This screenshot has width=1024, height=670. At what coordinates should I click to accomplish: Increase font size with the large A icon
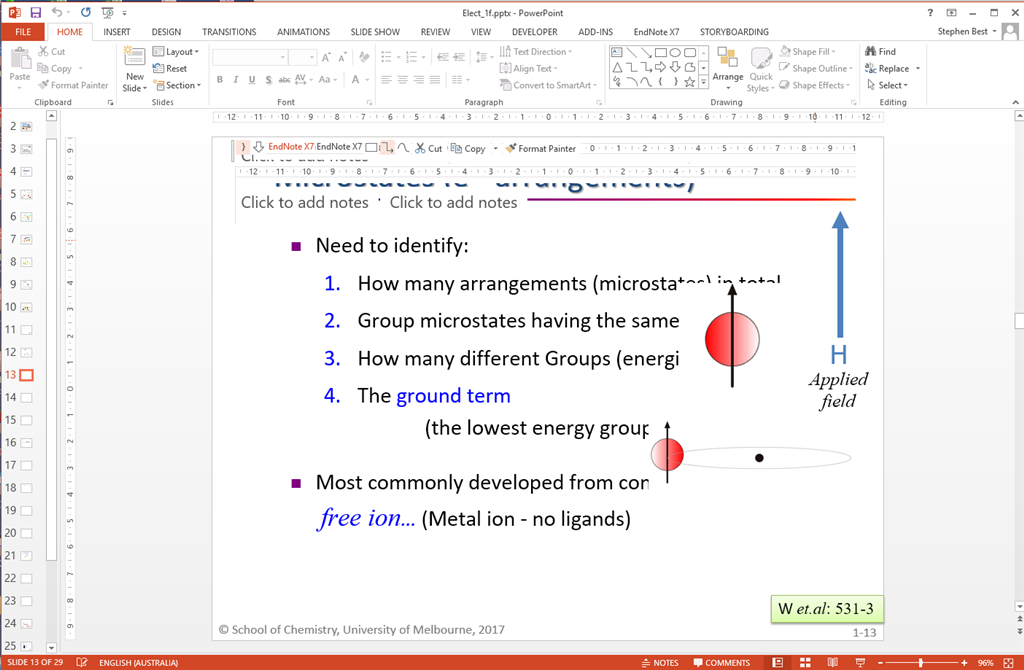point(326,57)
